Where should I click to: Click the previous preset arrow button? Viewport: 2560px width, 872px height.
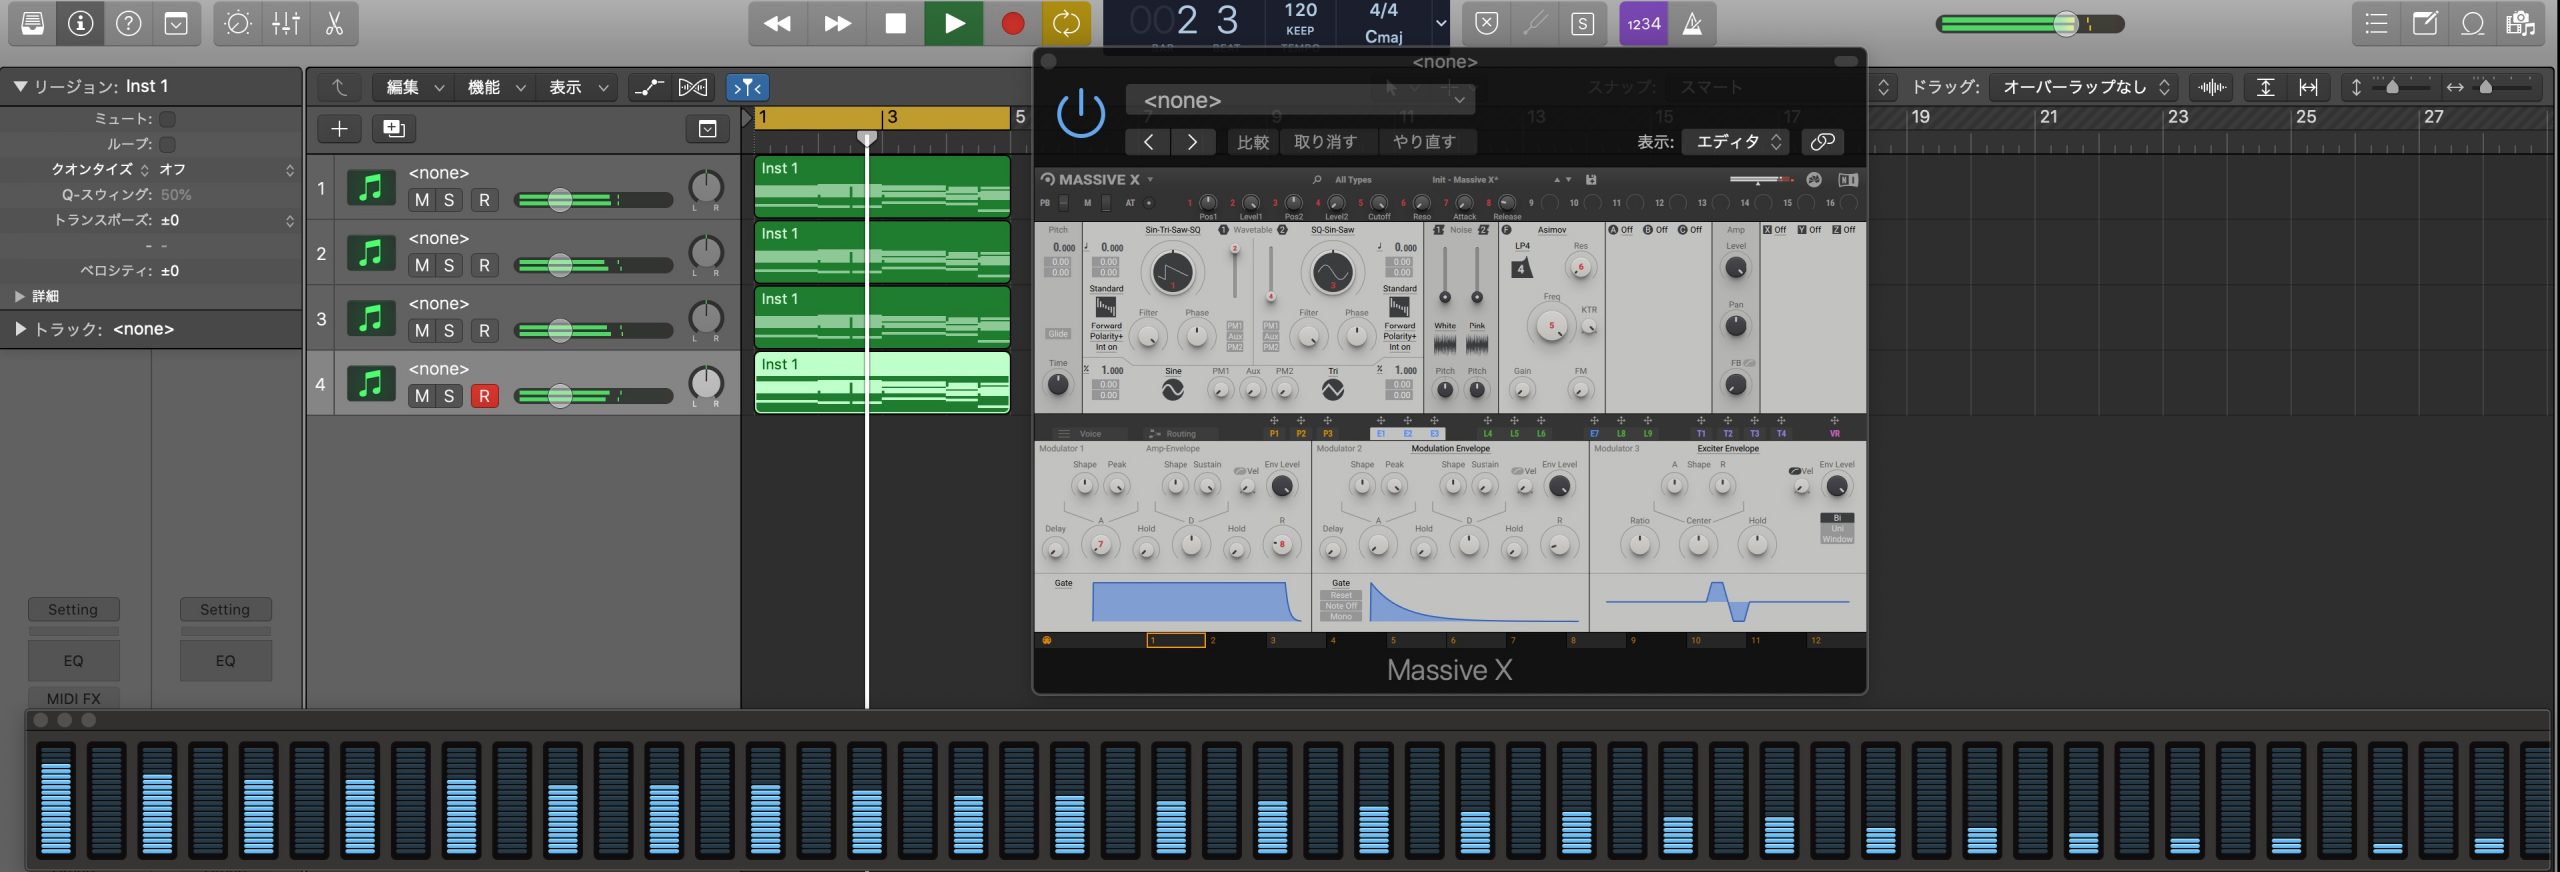coord(1148,142)
